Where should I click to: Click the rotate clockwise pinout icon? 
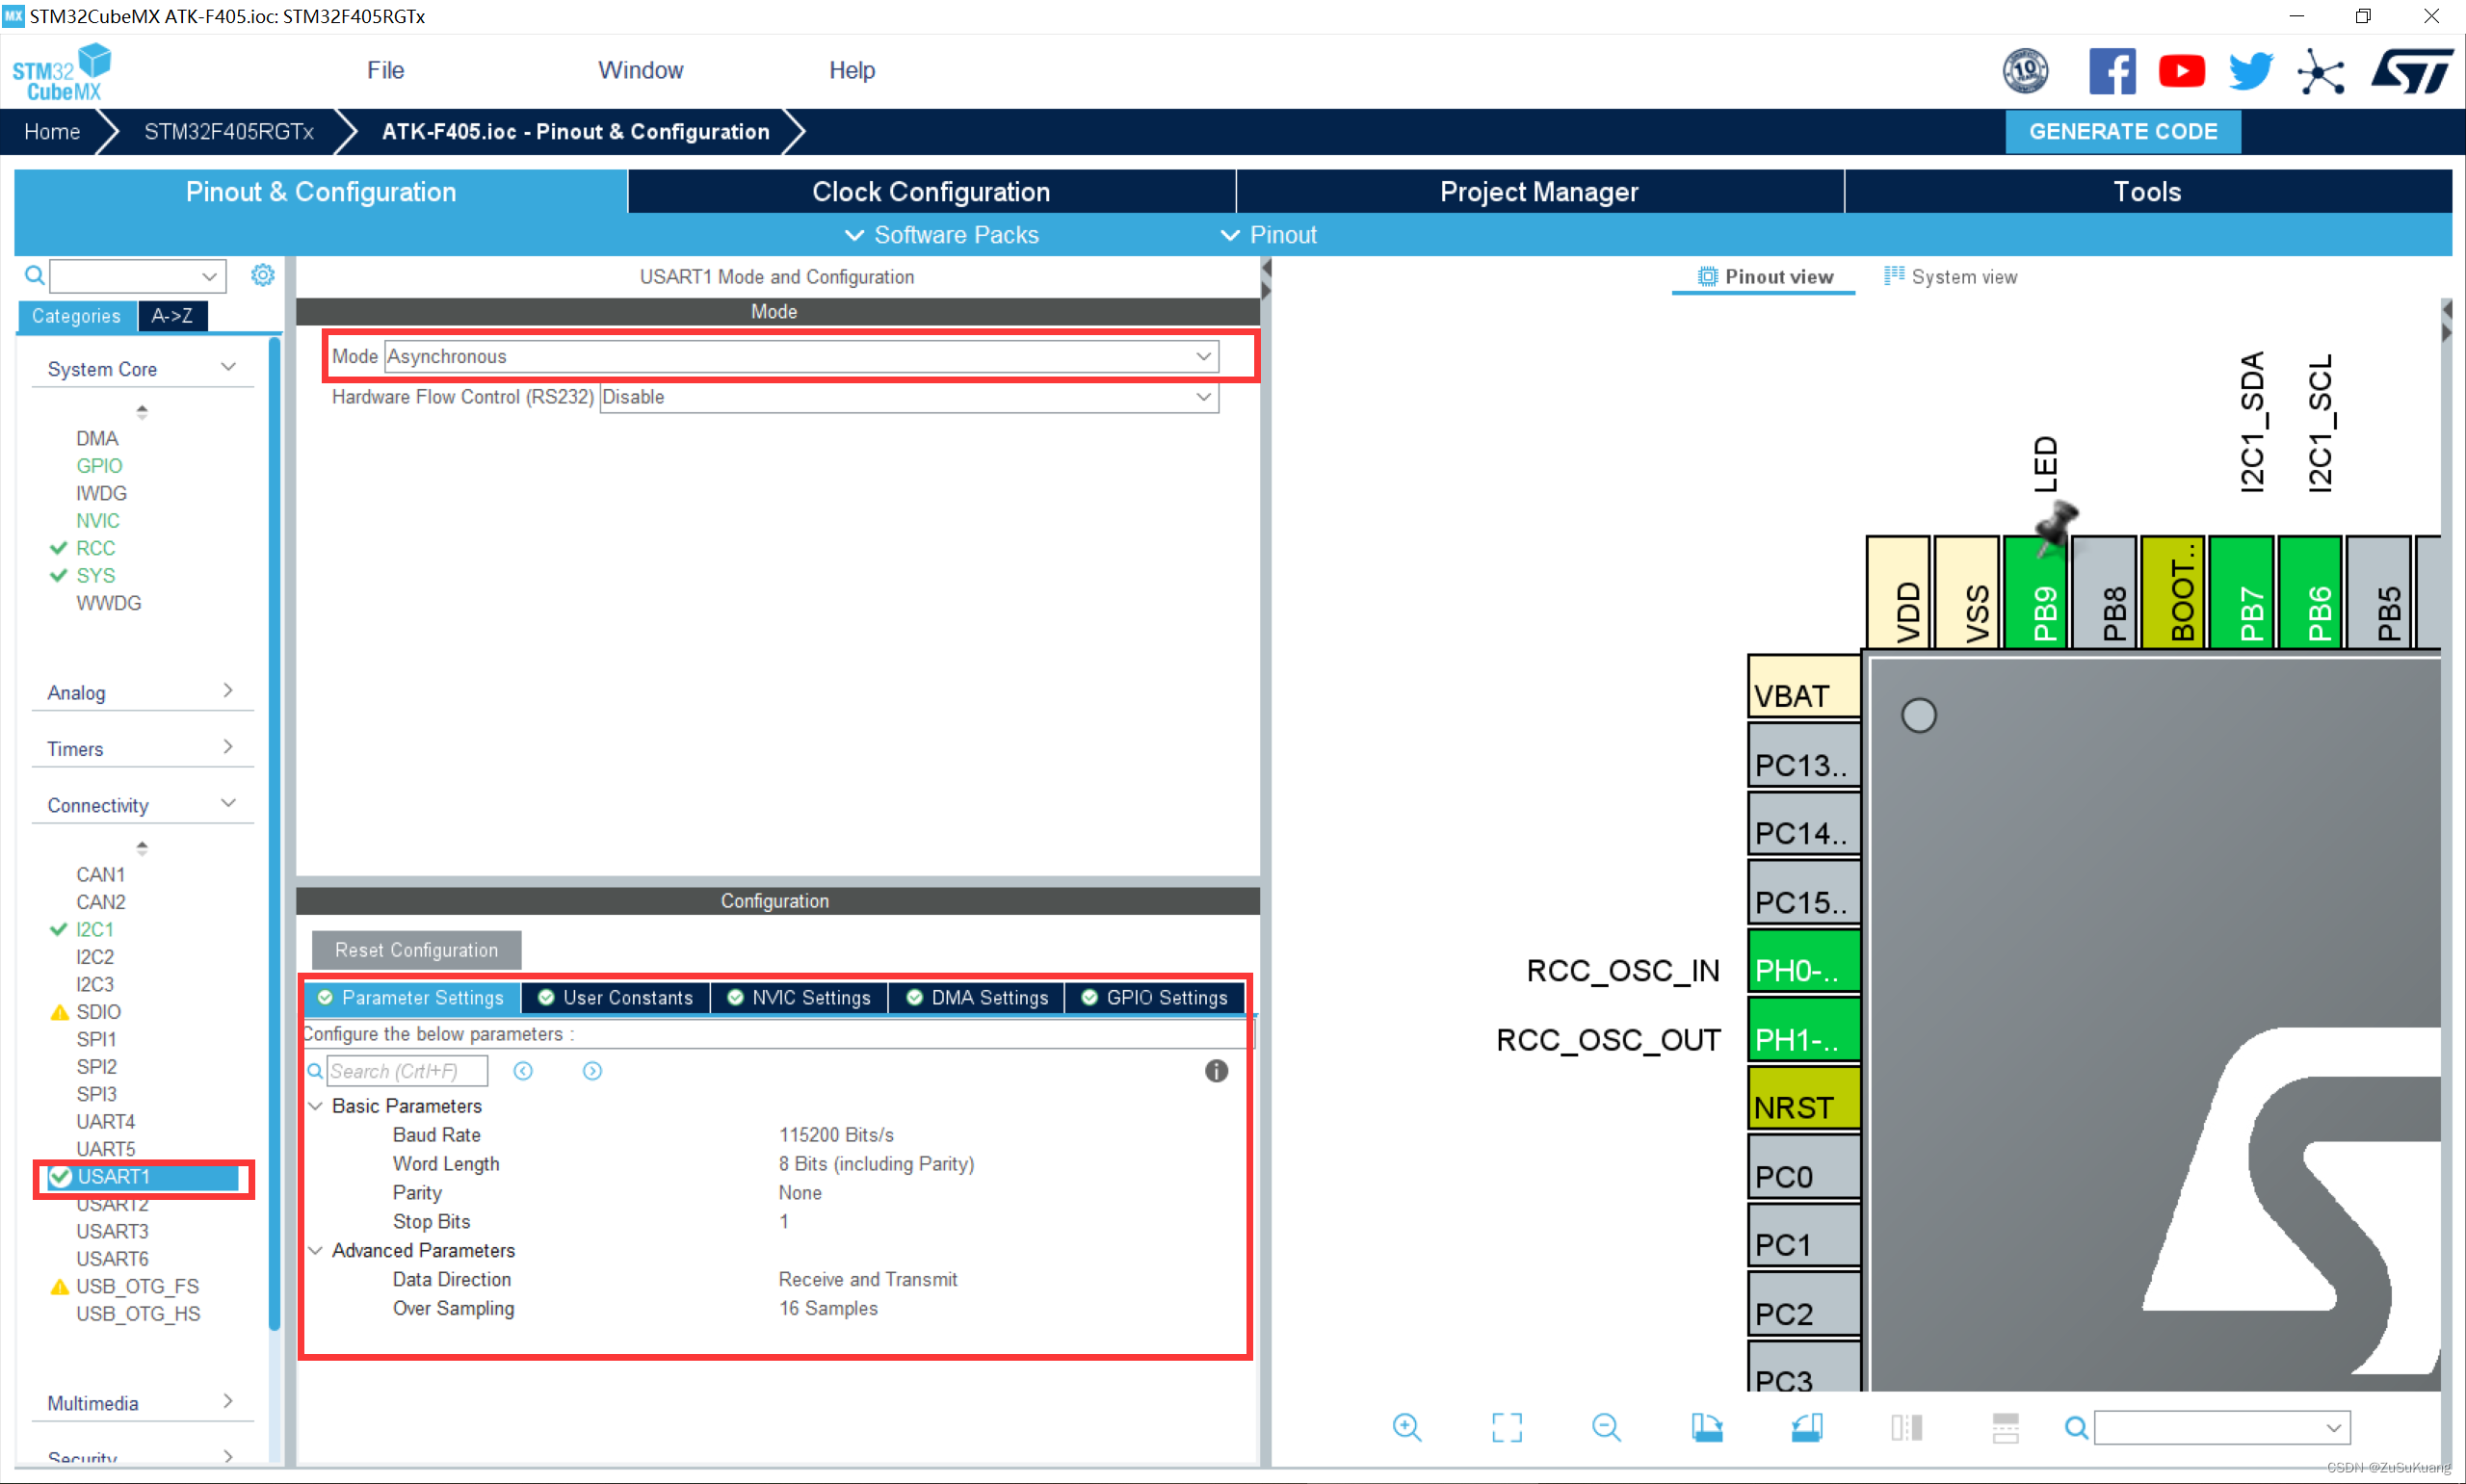(x=1706, y=1427)
